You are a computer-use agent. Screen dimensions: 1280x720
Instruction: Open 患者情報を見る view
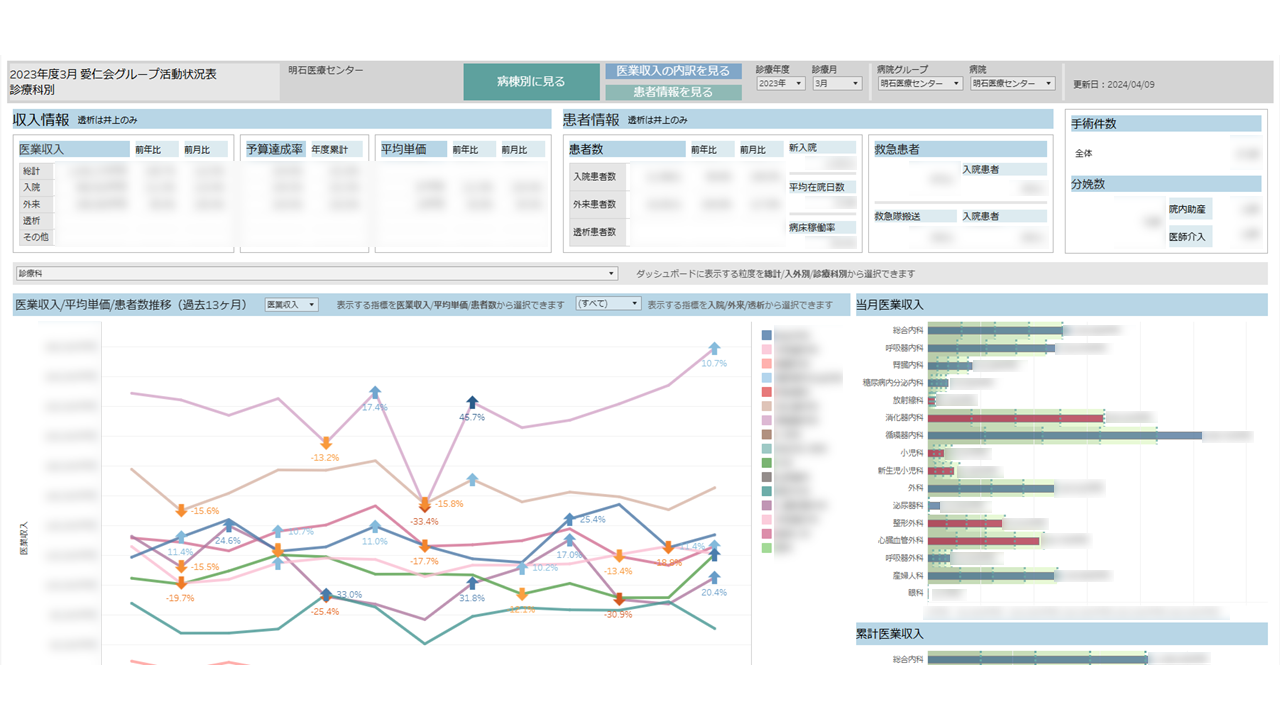coord(673,92)
